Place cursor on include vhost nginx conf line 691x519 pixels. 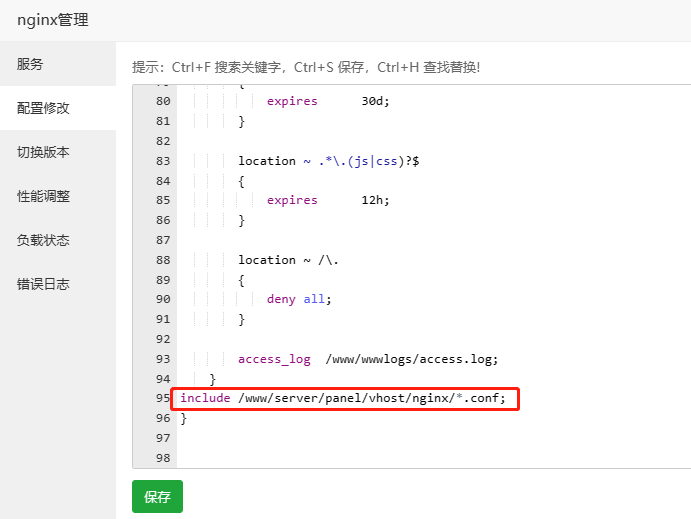click(x=343, y=398)
